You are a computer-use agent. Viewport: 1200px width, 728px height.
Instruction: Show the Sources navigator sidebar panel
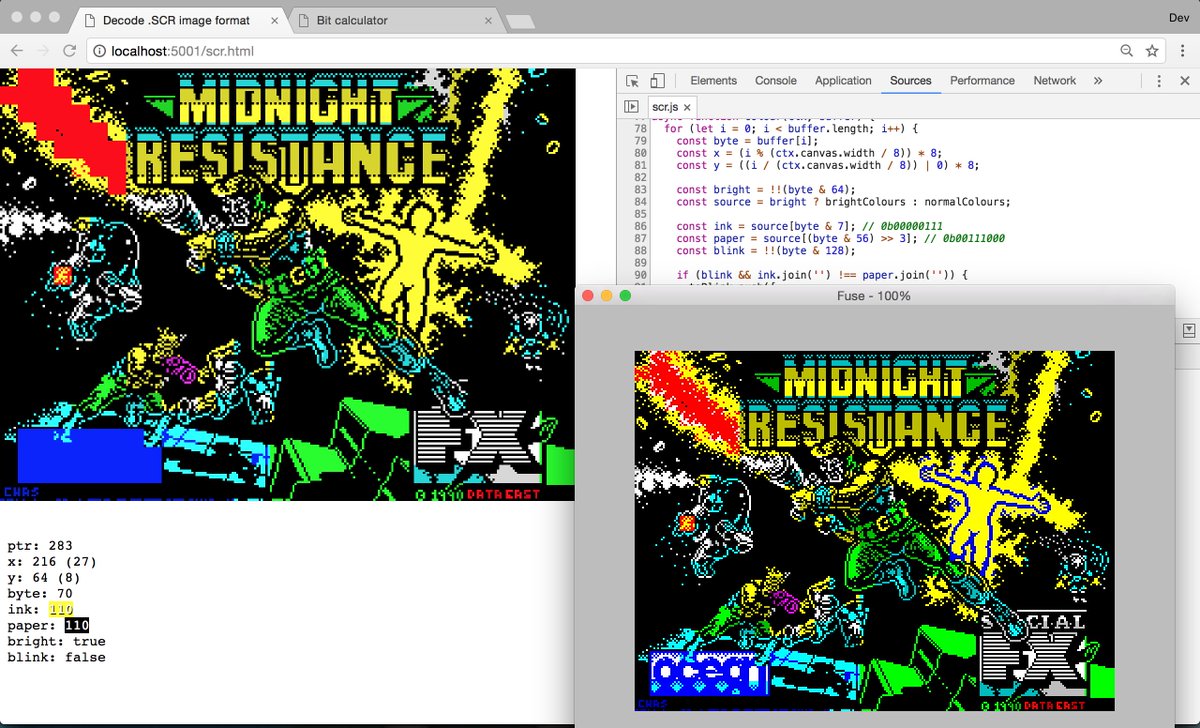coord(630,106)
